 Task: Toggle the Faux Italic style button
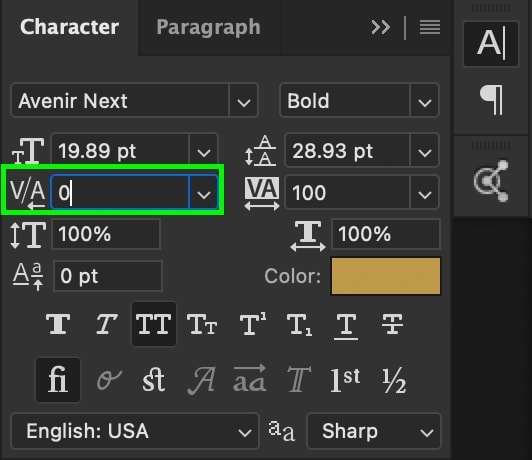click(106, 324)
